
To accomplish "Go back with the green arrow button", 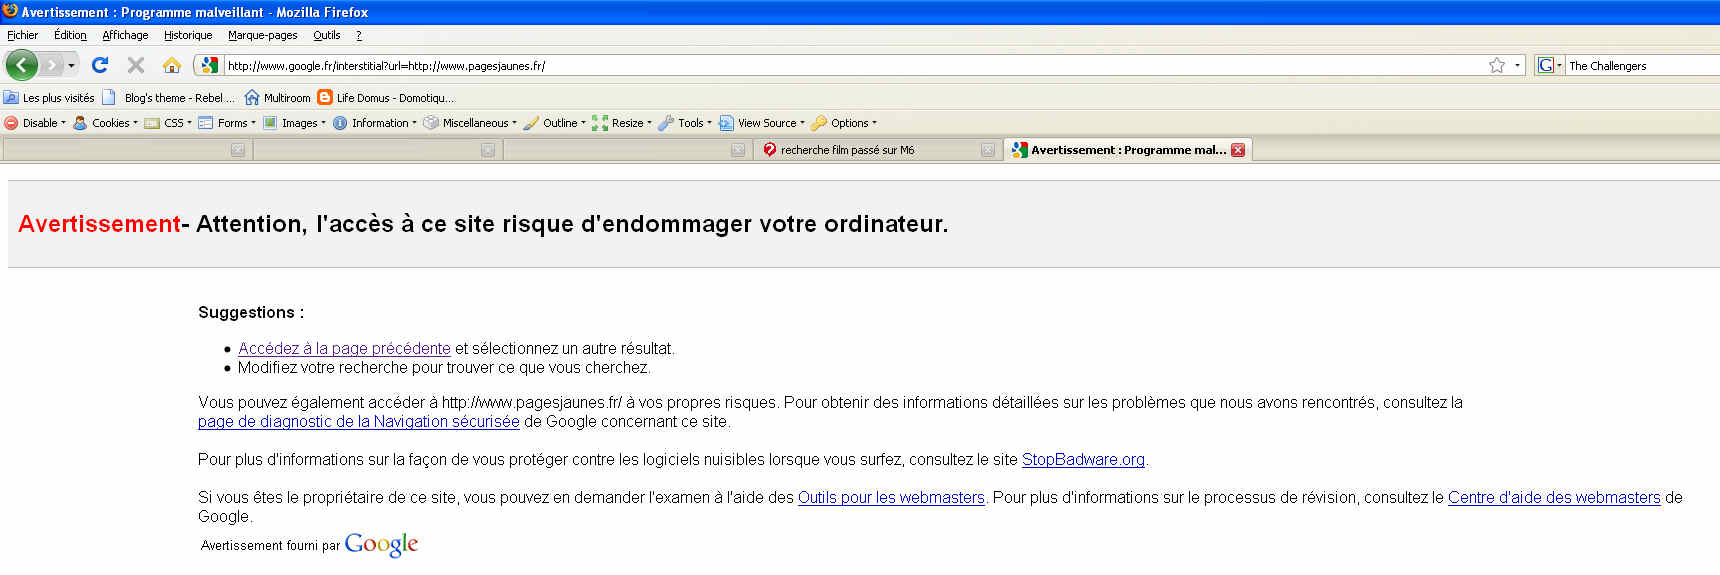I will (x=21, y=65).
